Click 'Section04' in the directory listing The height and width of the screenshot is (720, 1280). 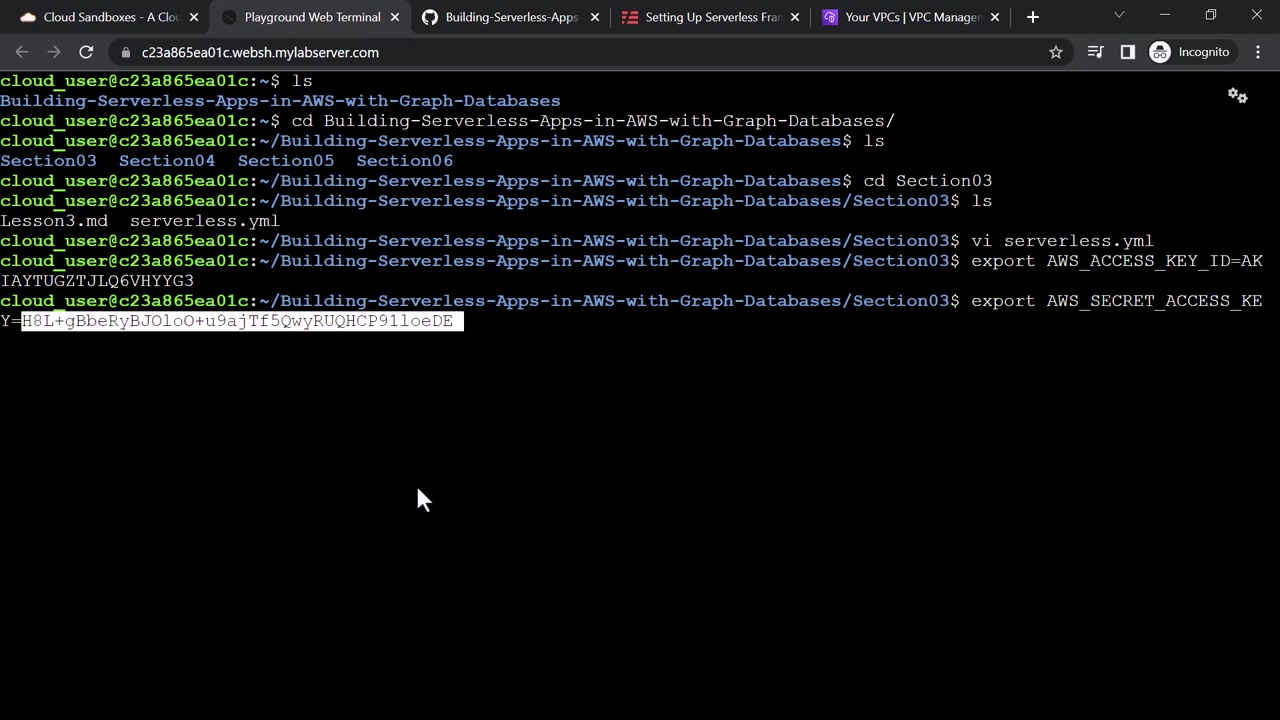click(167, 161)
